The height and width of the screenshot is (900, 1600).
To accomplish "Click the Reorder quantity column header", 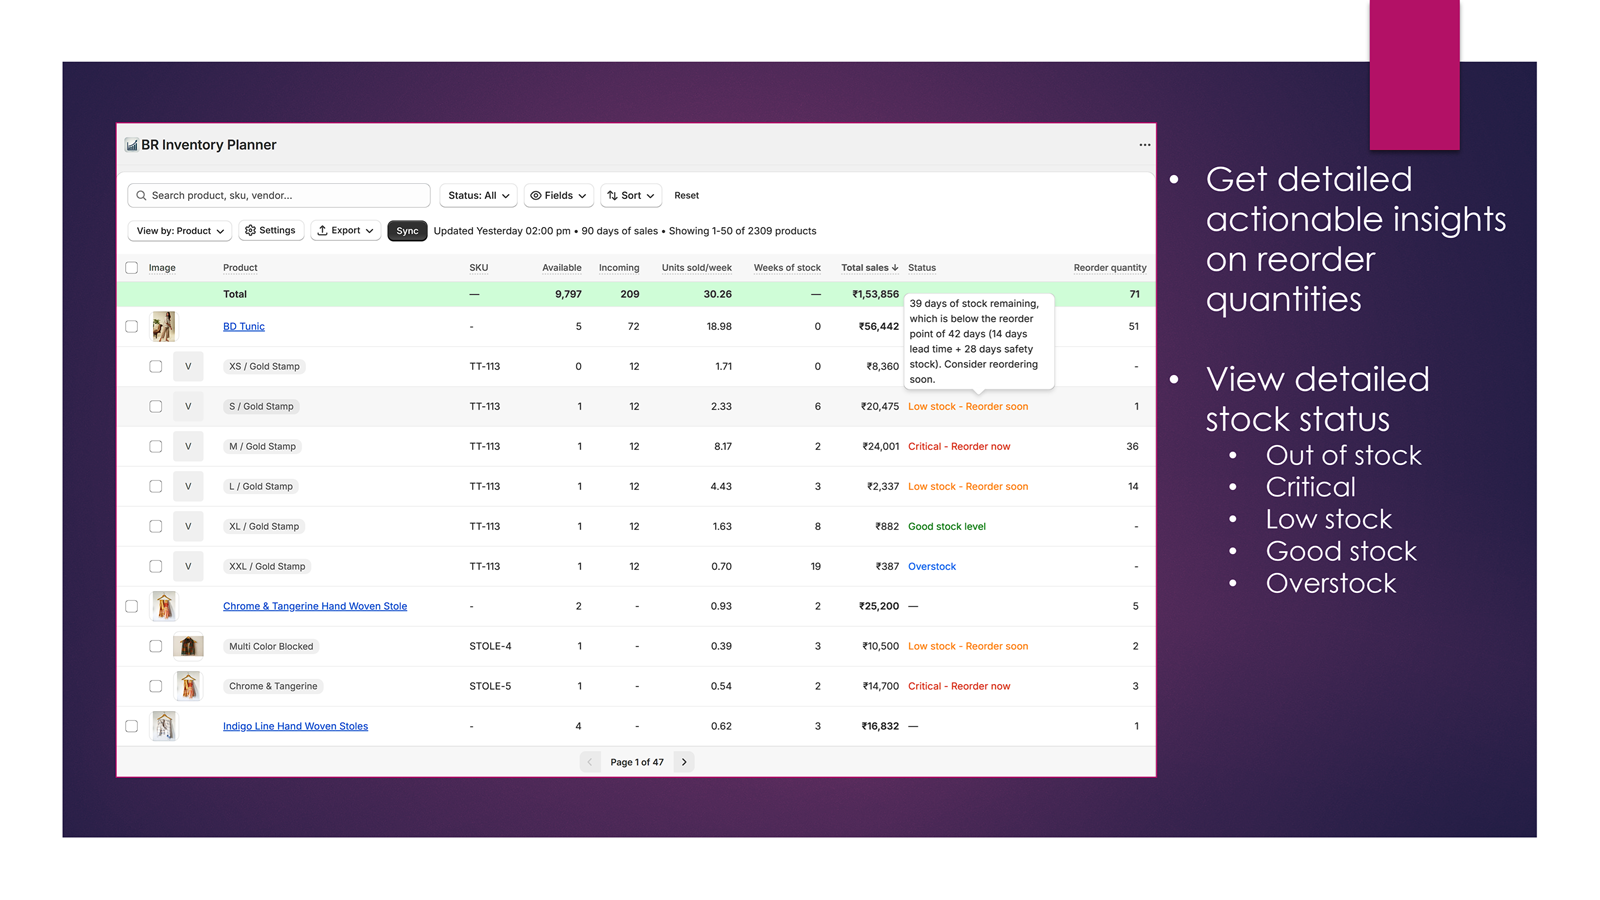I will click(x=1110, y=268).
